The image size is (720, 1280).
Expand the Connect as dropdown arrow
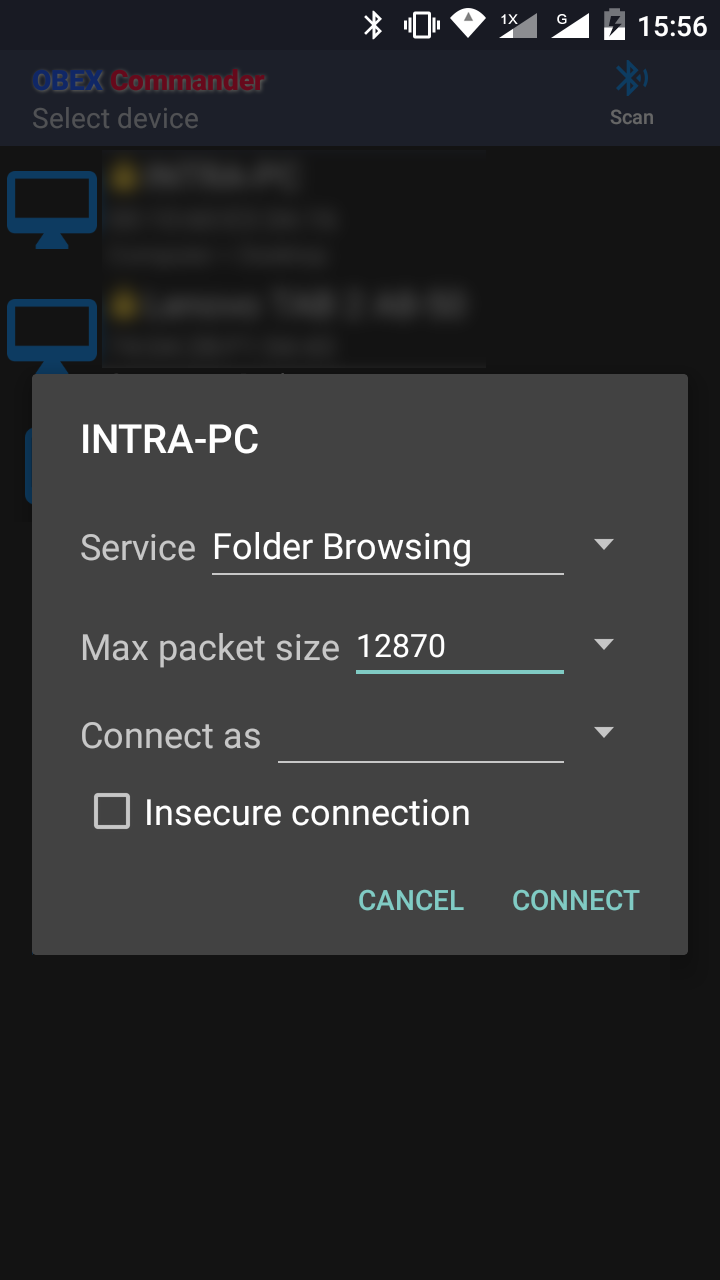(x=603, y=733)
